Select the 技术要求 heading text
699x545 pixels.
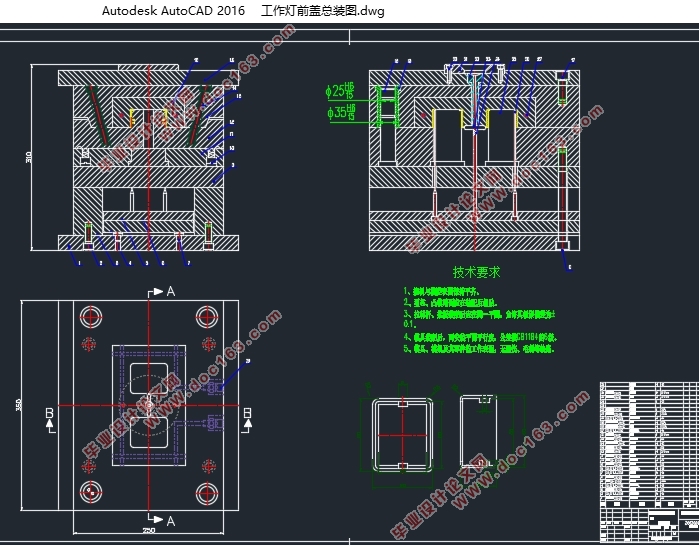click(x=476, y=272)
